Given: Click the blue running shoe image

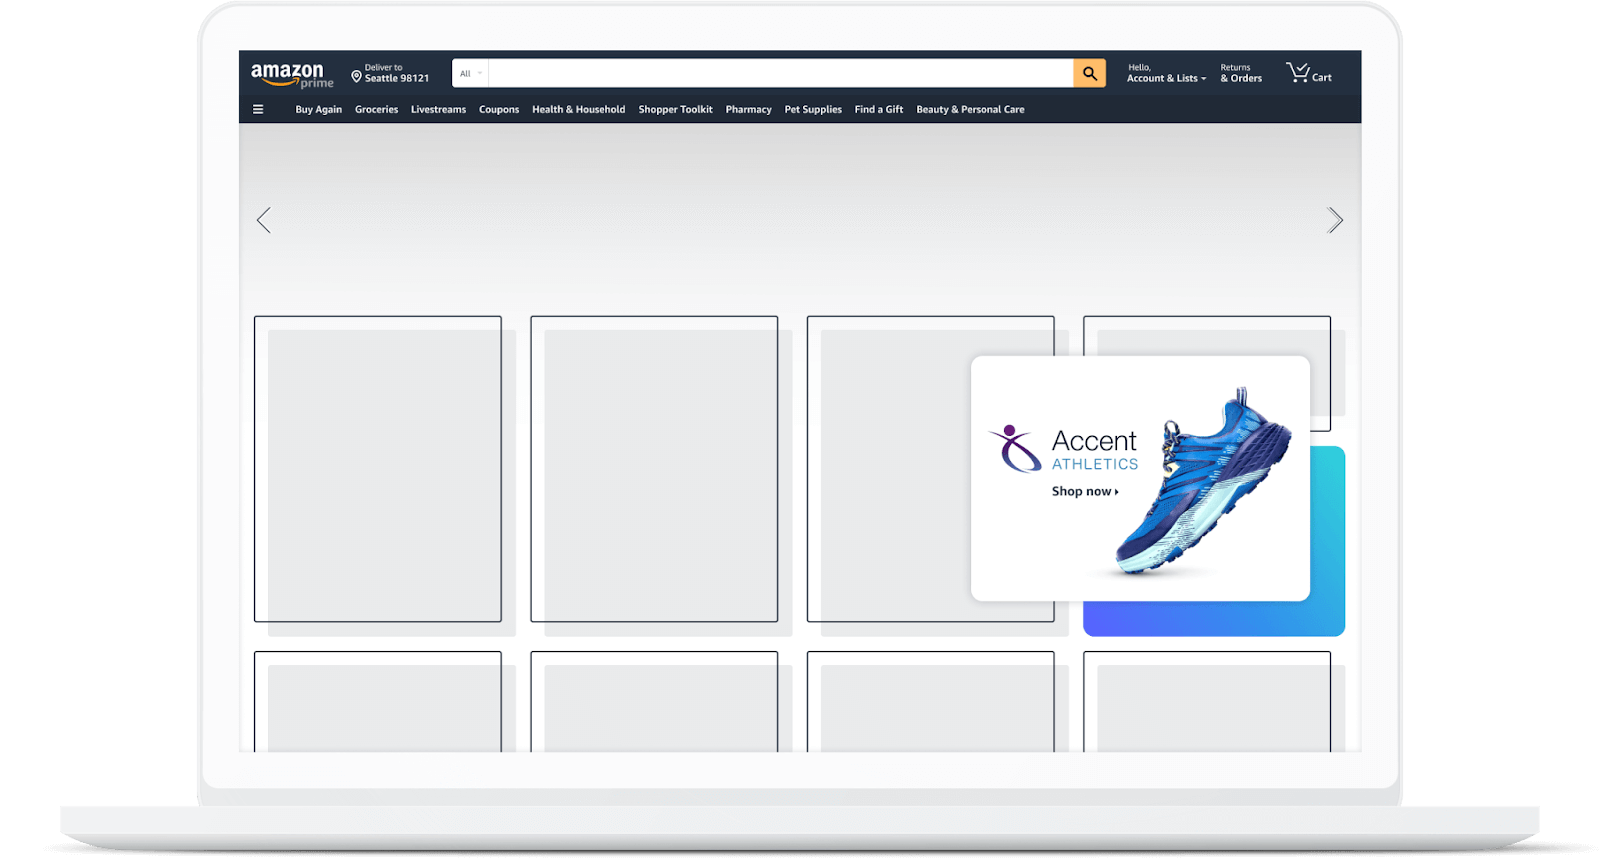Looking at the screenshot, I should pos(1205,485).
